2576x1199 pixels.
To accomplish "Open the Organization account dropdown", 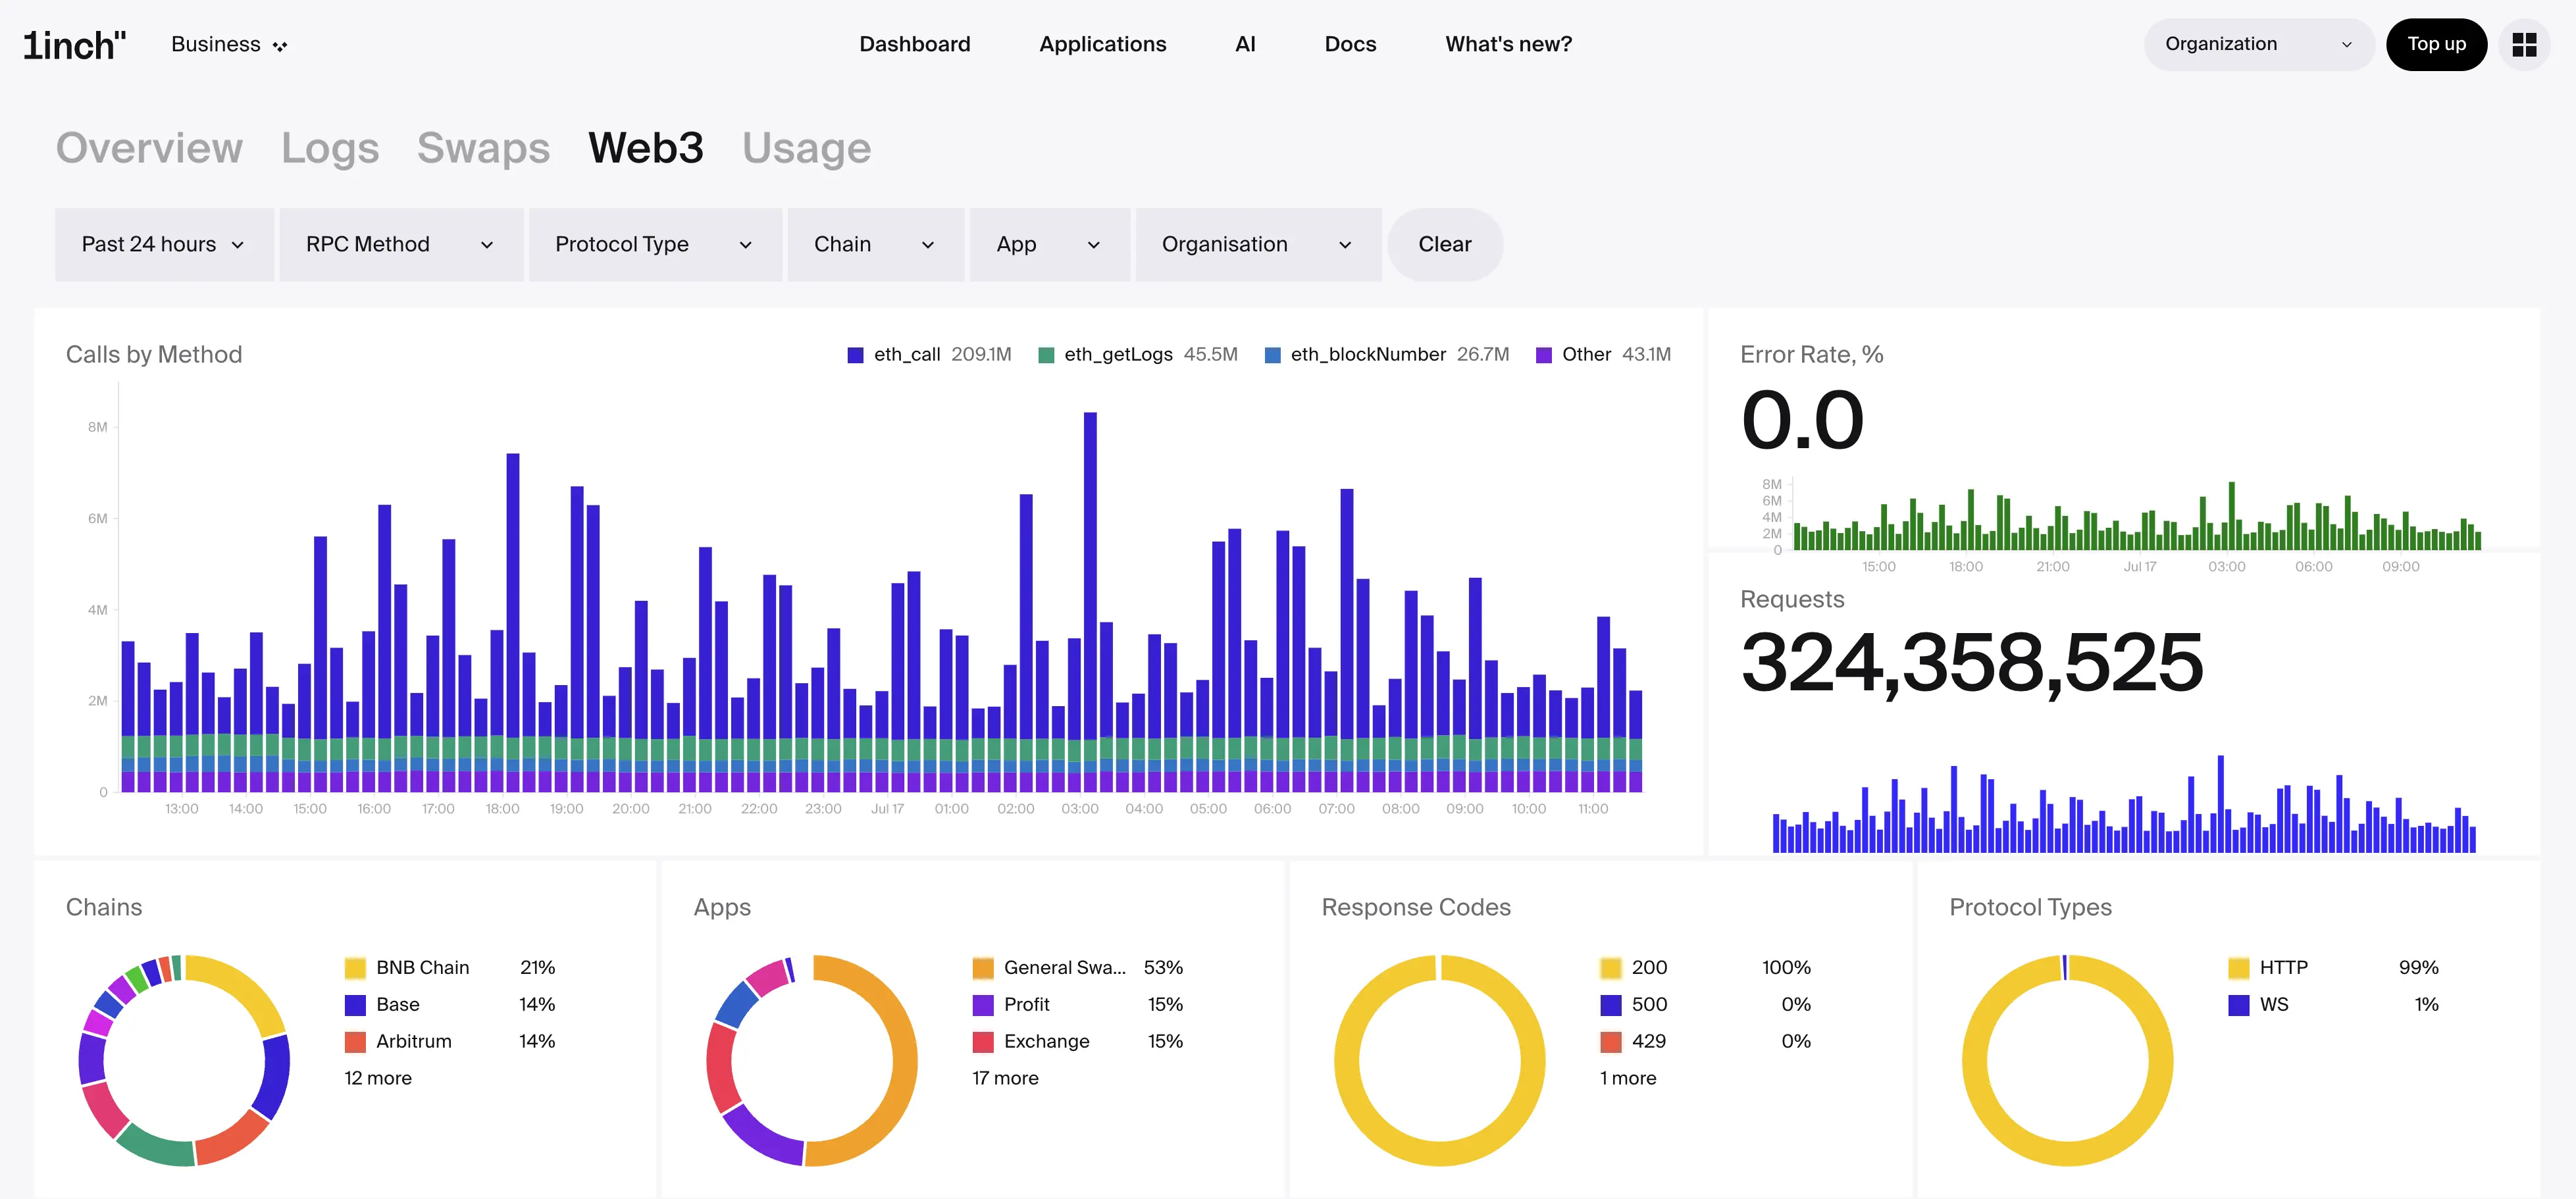I will [2258, 44].
